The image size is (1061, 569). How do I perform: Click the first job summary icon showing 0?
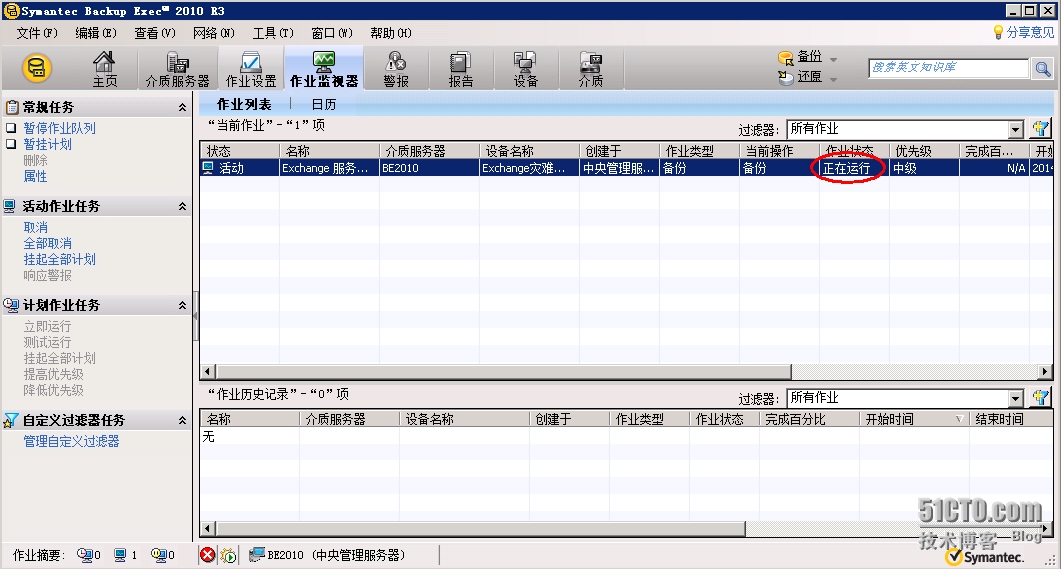(85, 555)
